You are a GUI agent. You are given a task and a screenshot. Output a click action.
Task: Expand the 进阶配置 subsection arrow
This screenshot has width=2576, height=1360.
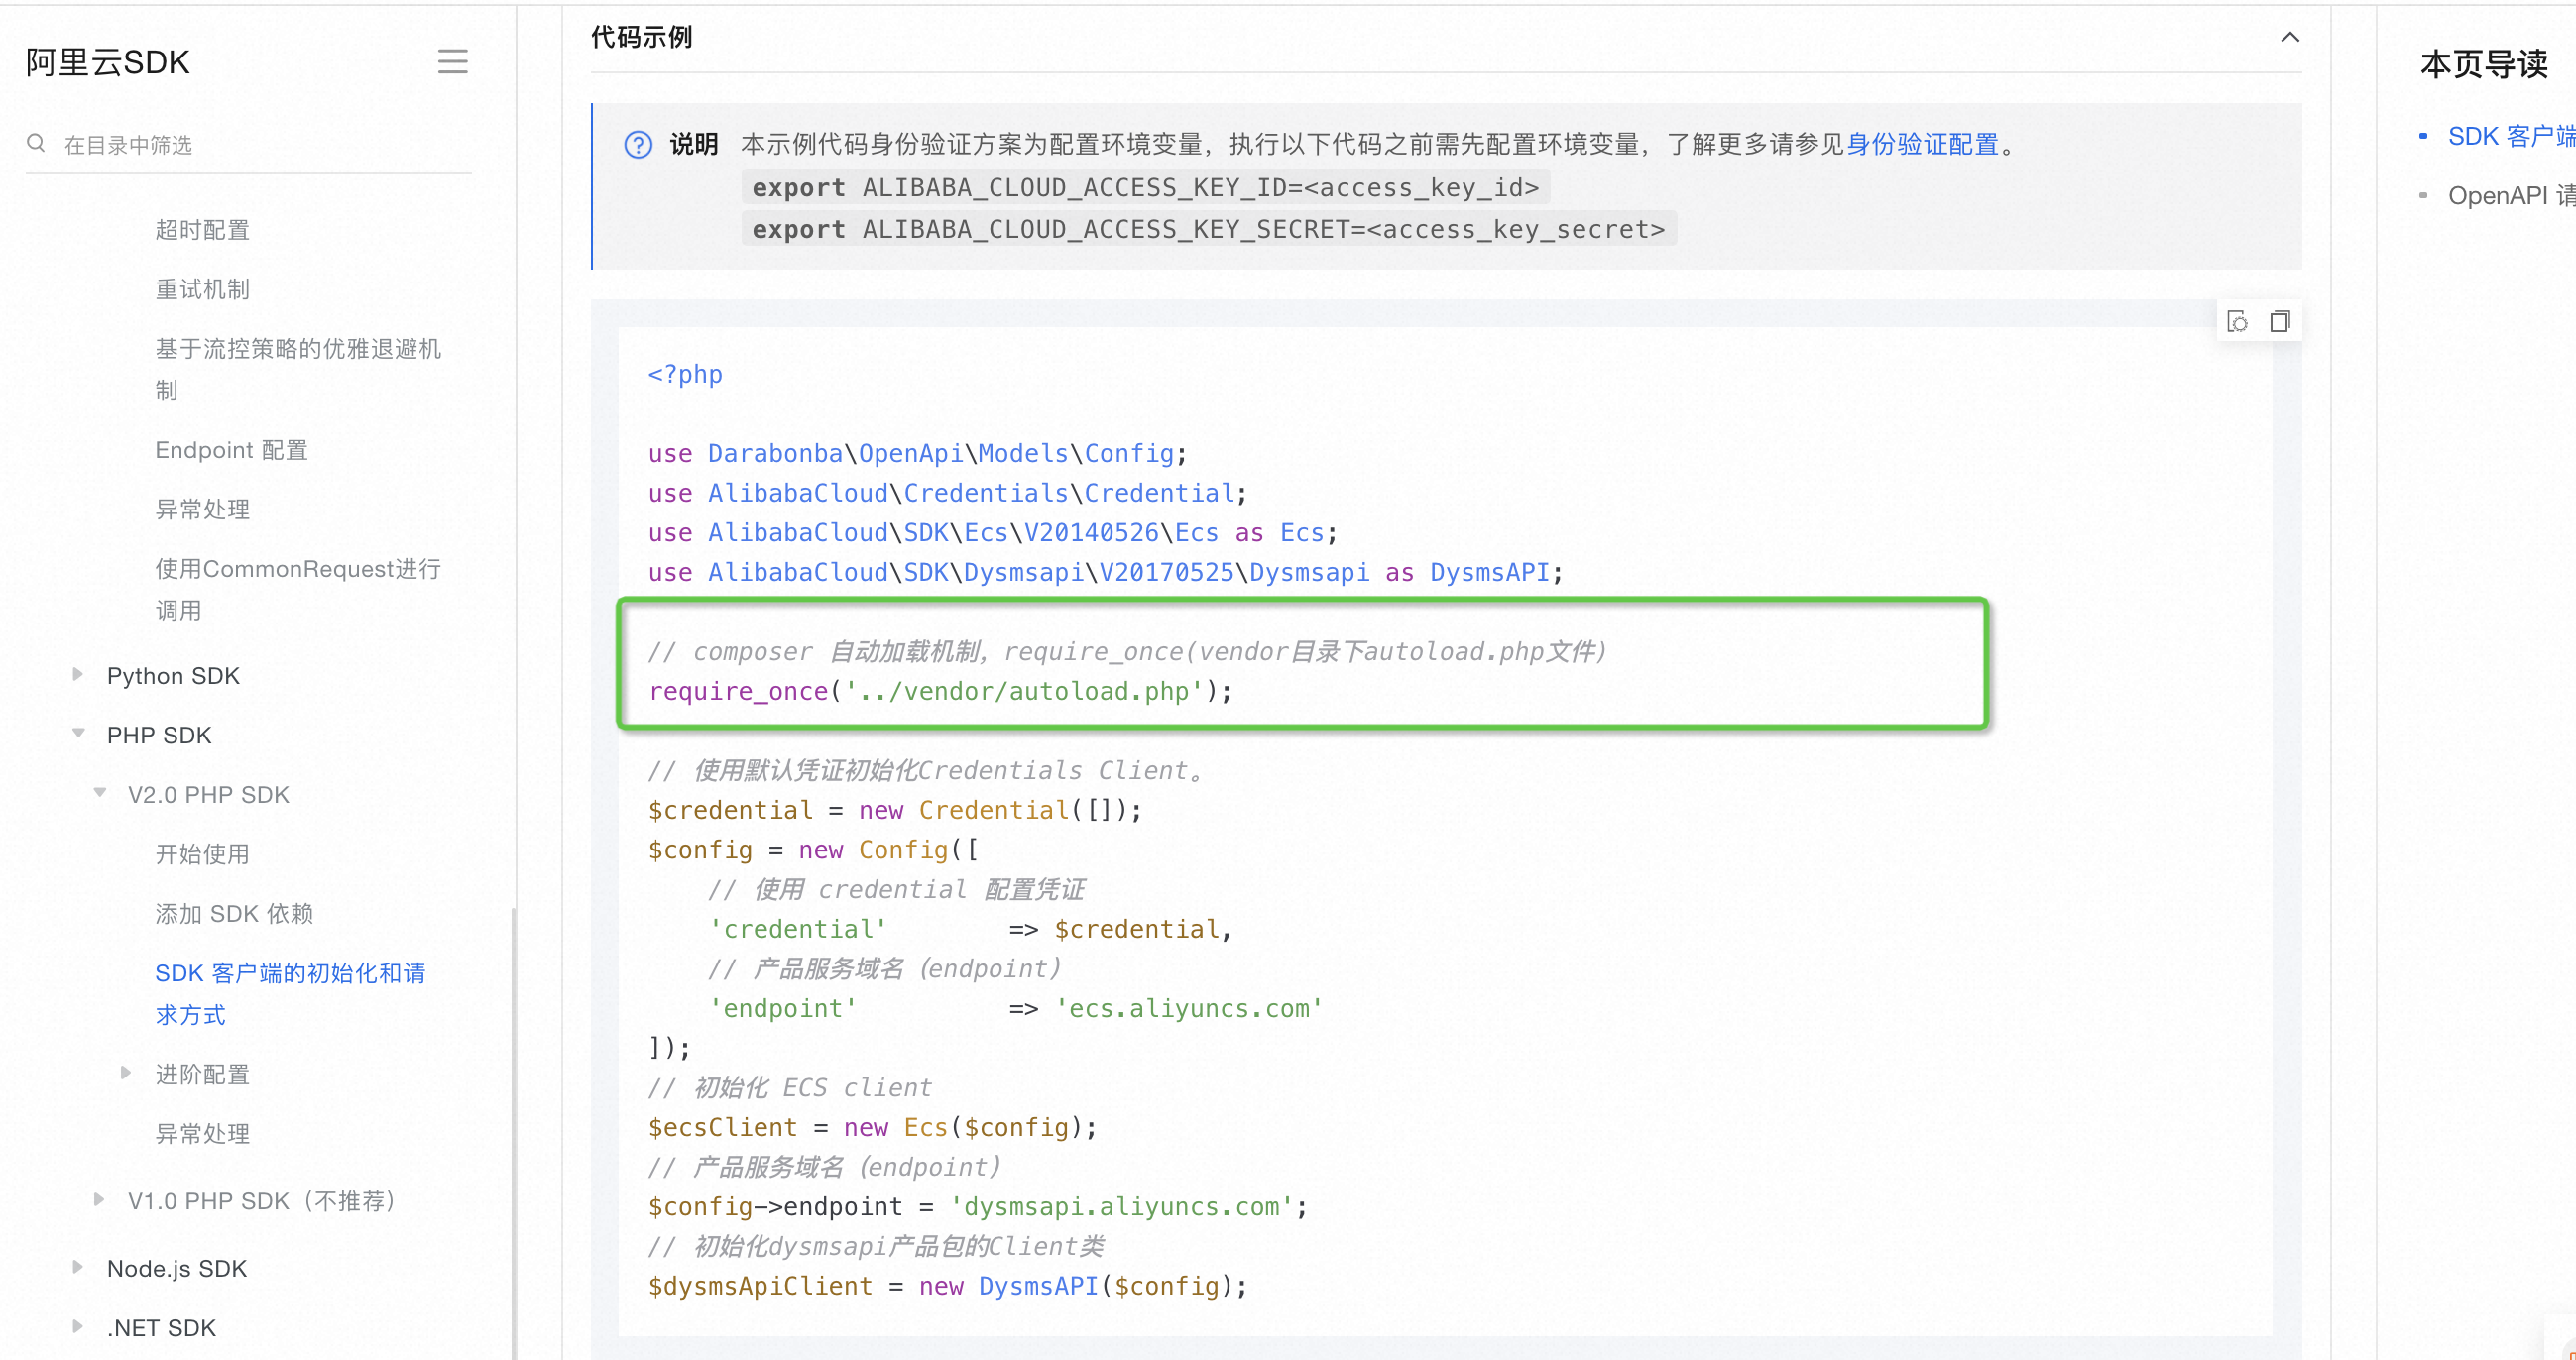(126, 1073)
